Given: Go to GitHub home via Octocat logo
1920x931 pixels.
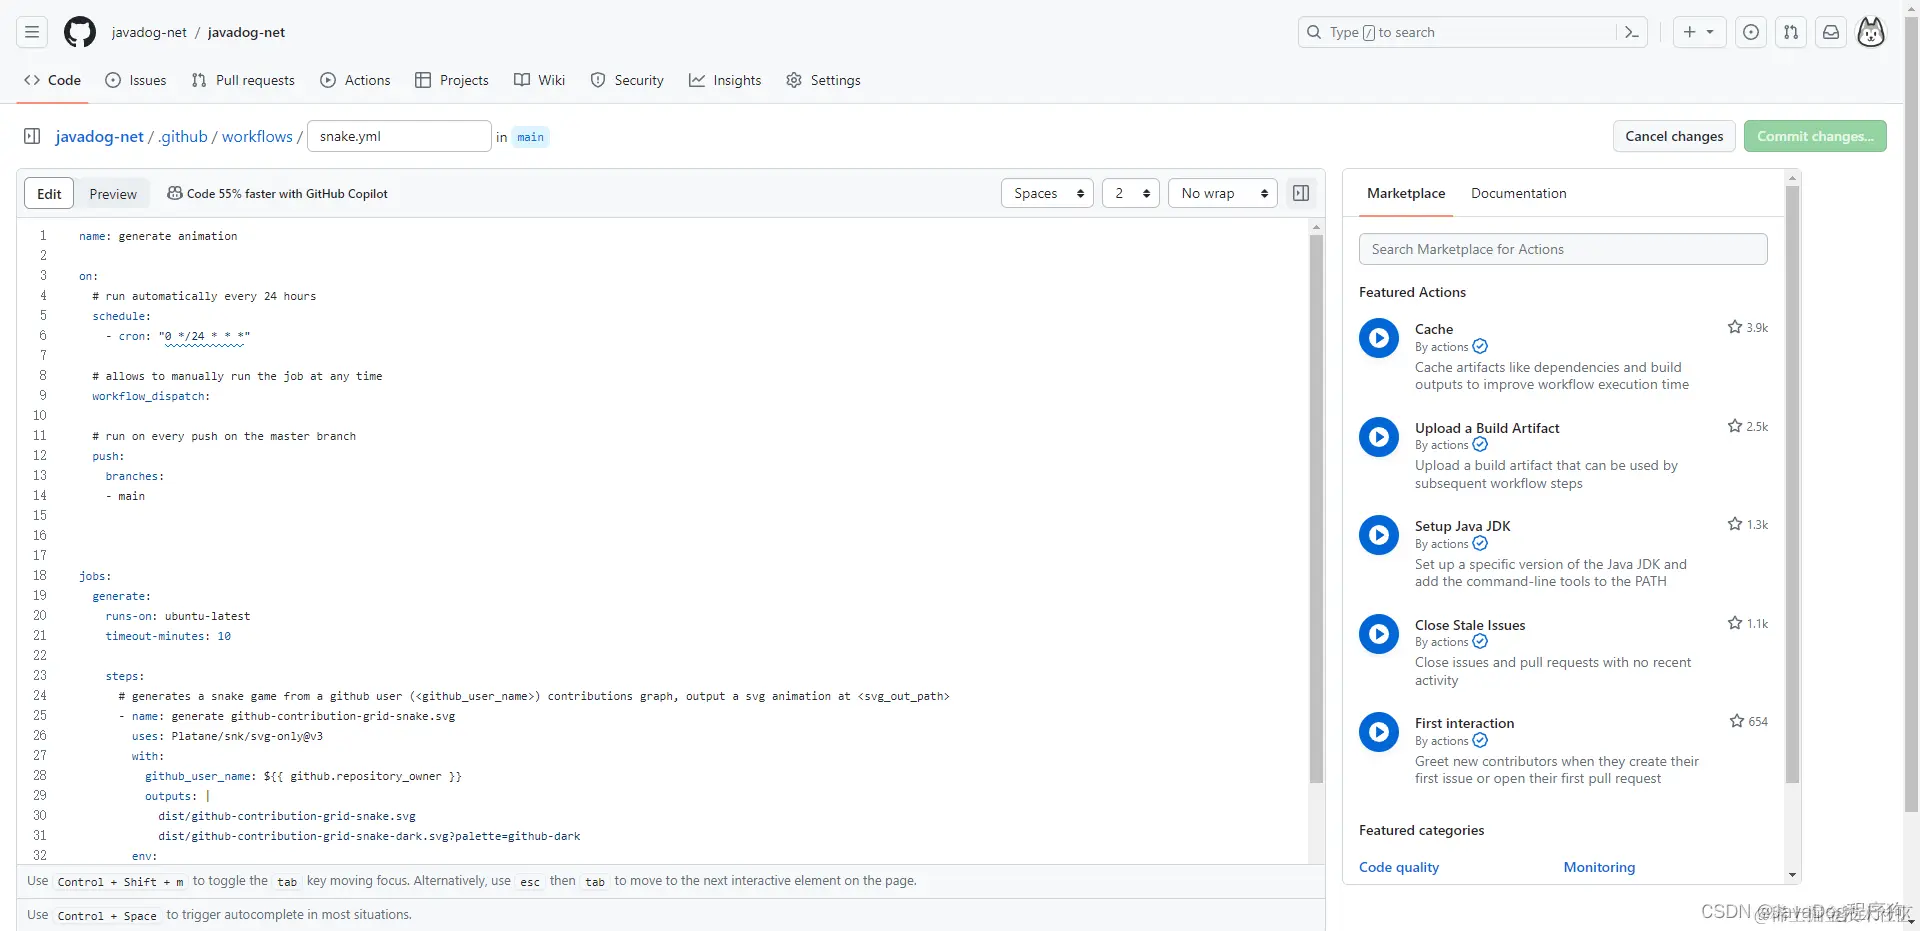Looking at the screenshot, I should [x=80, y=32].
